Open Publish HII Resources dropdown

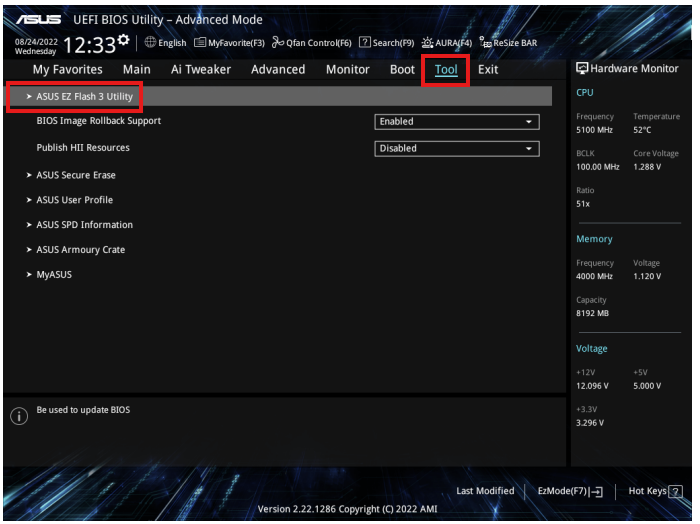click(x=457, y=149)
